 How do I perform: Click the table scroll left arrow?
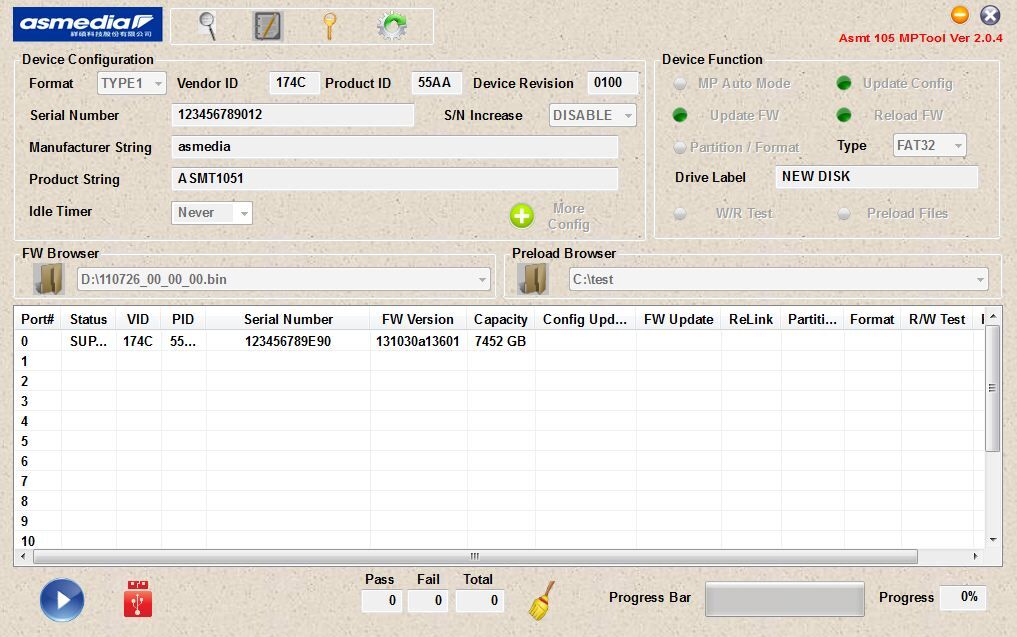tap(23, 557)
